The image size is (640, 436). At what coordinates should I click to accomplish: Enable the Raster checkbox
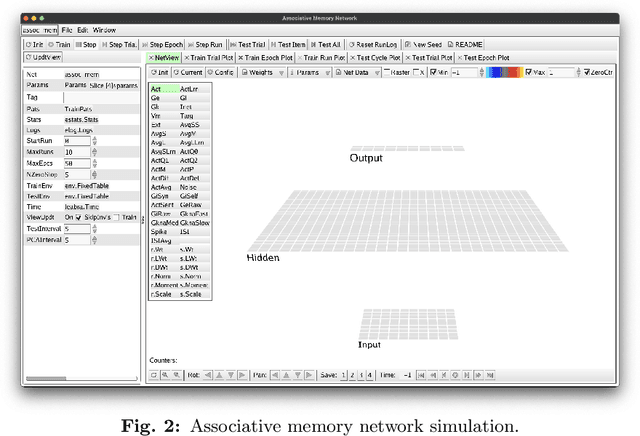click(x=387, y=72)
